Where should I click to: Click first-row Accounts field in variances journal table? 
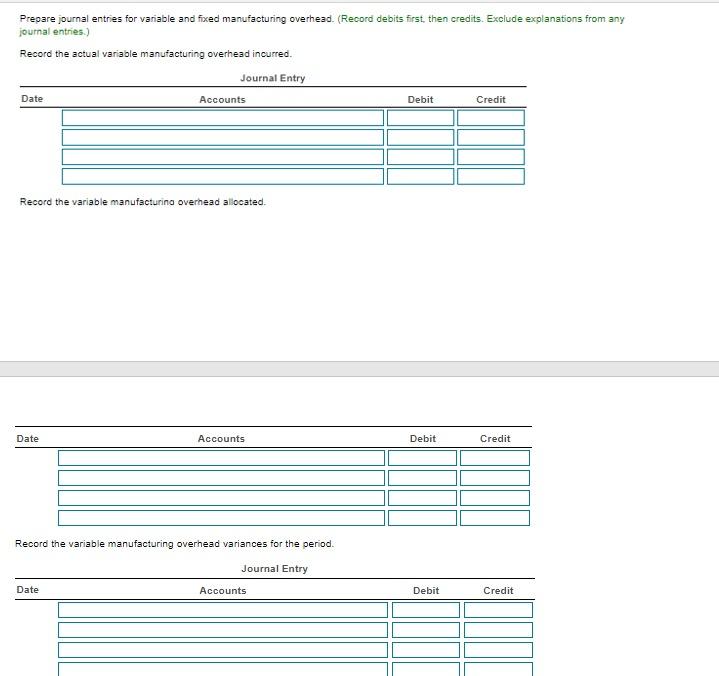pyautogui.click(x=223, y=610)
